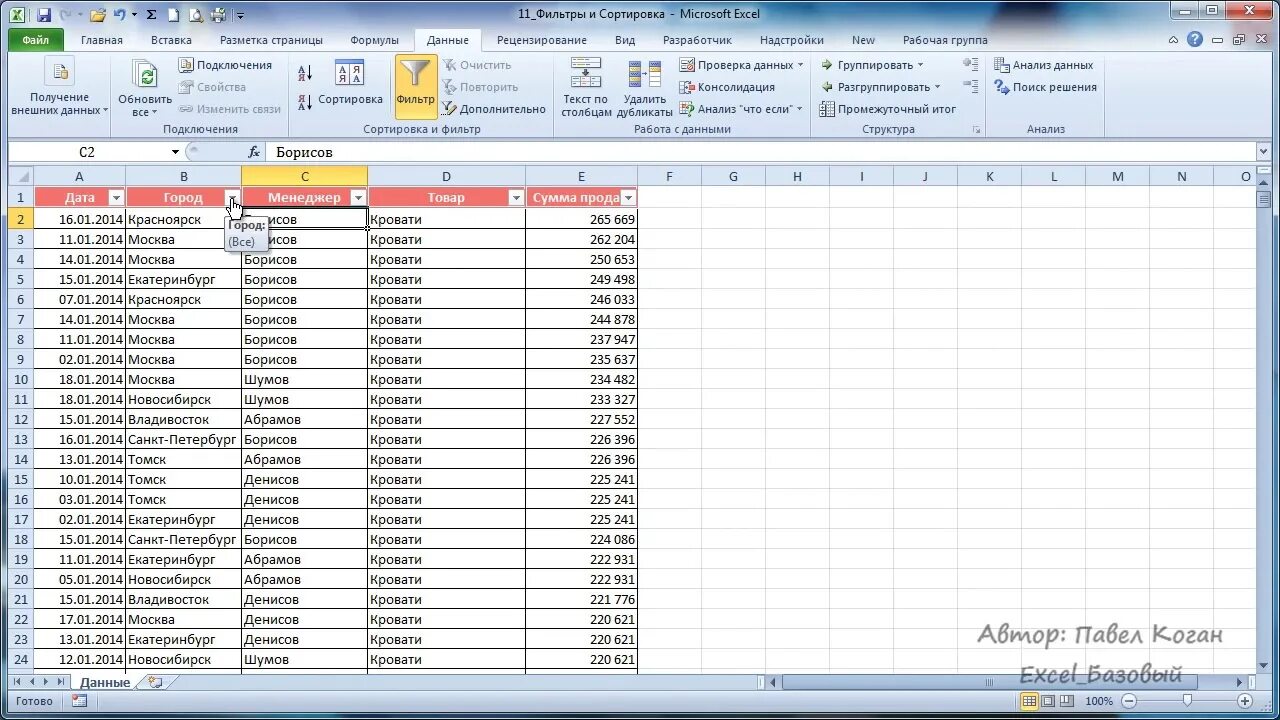
Task: Click macro record icon in status bar
Action: [x=79, y=701]
